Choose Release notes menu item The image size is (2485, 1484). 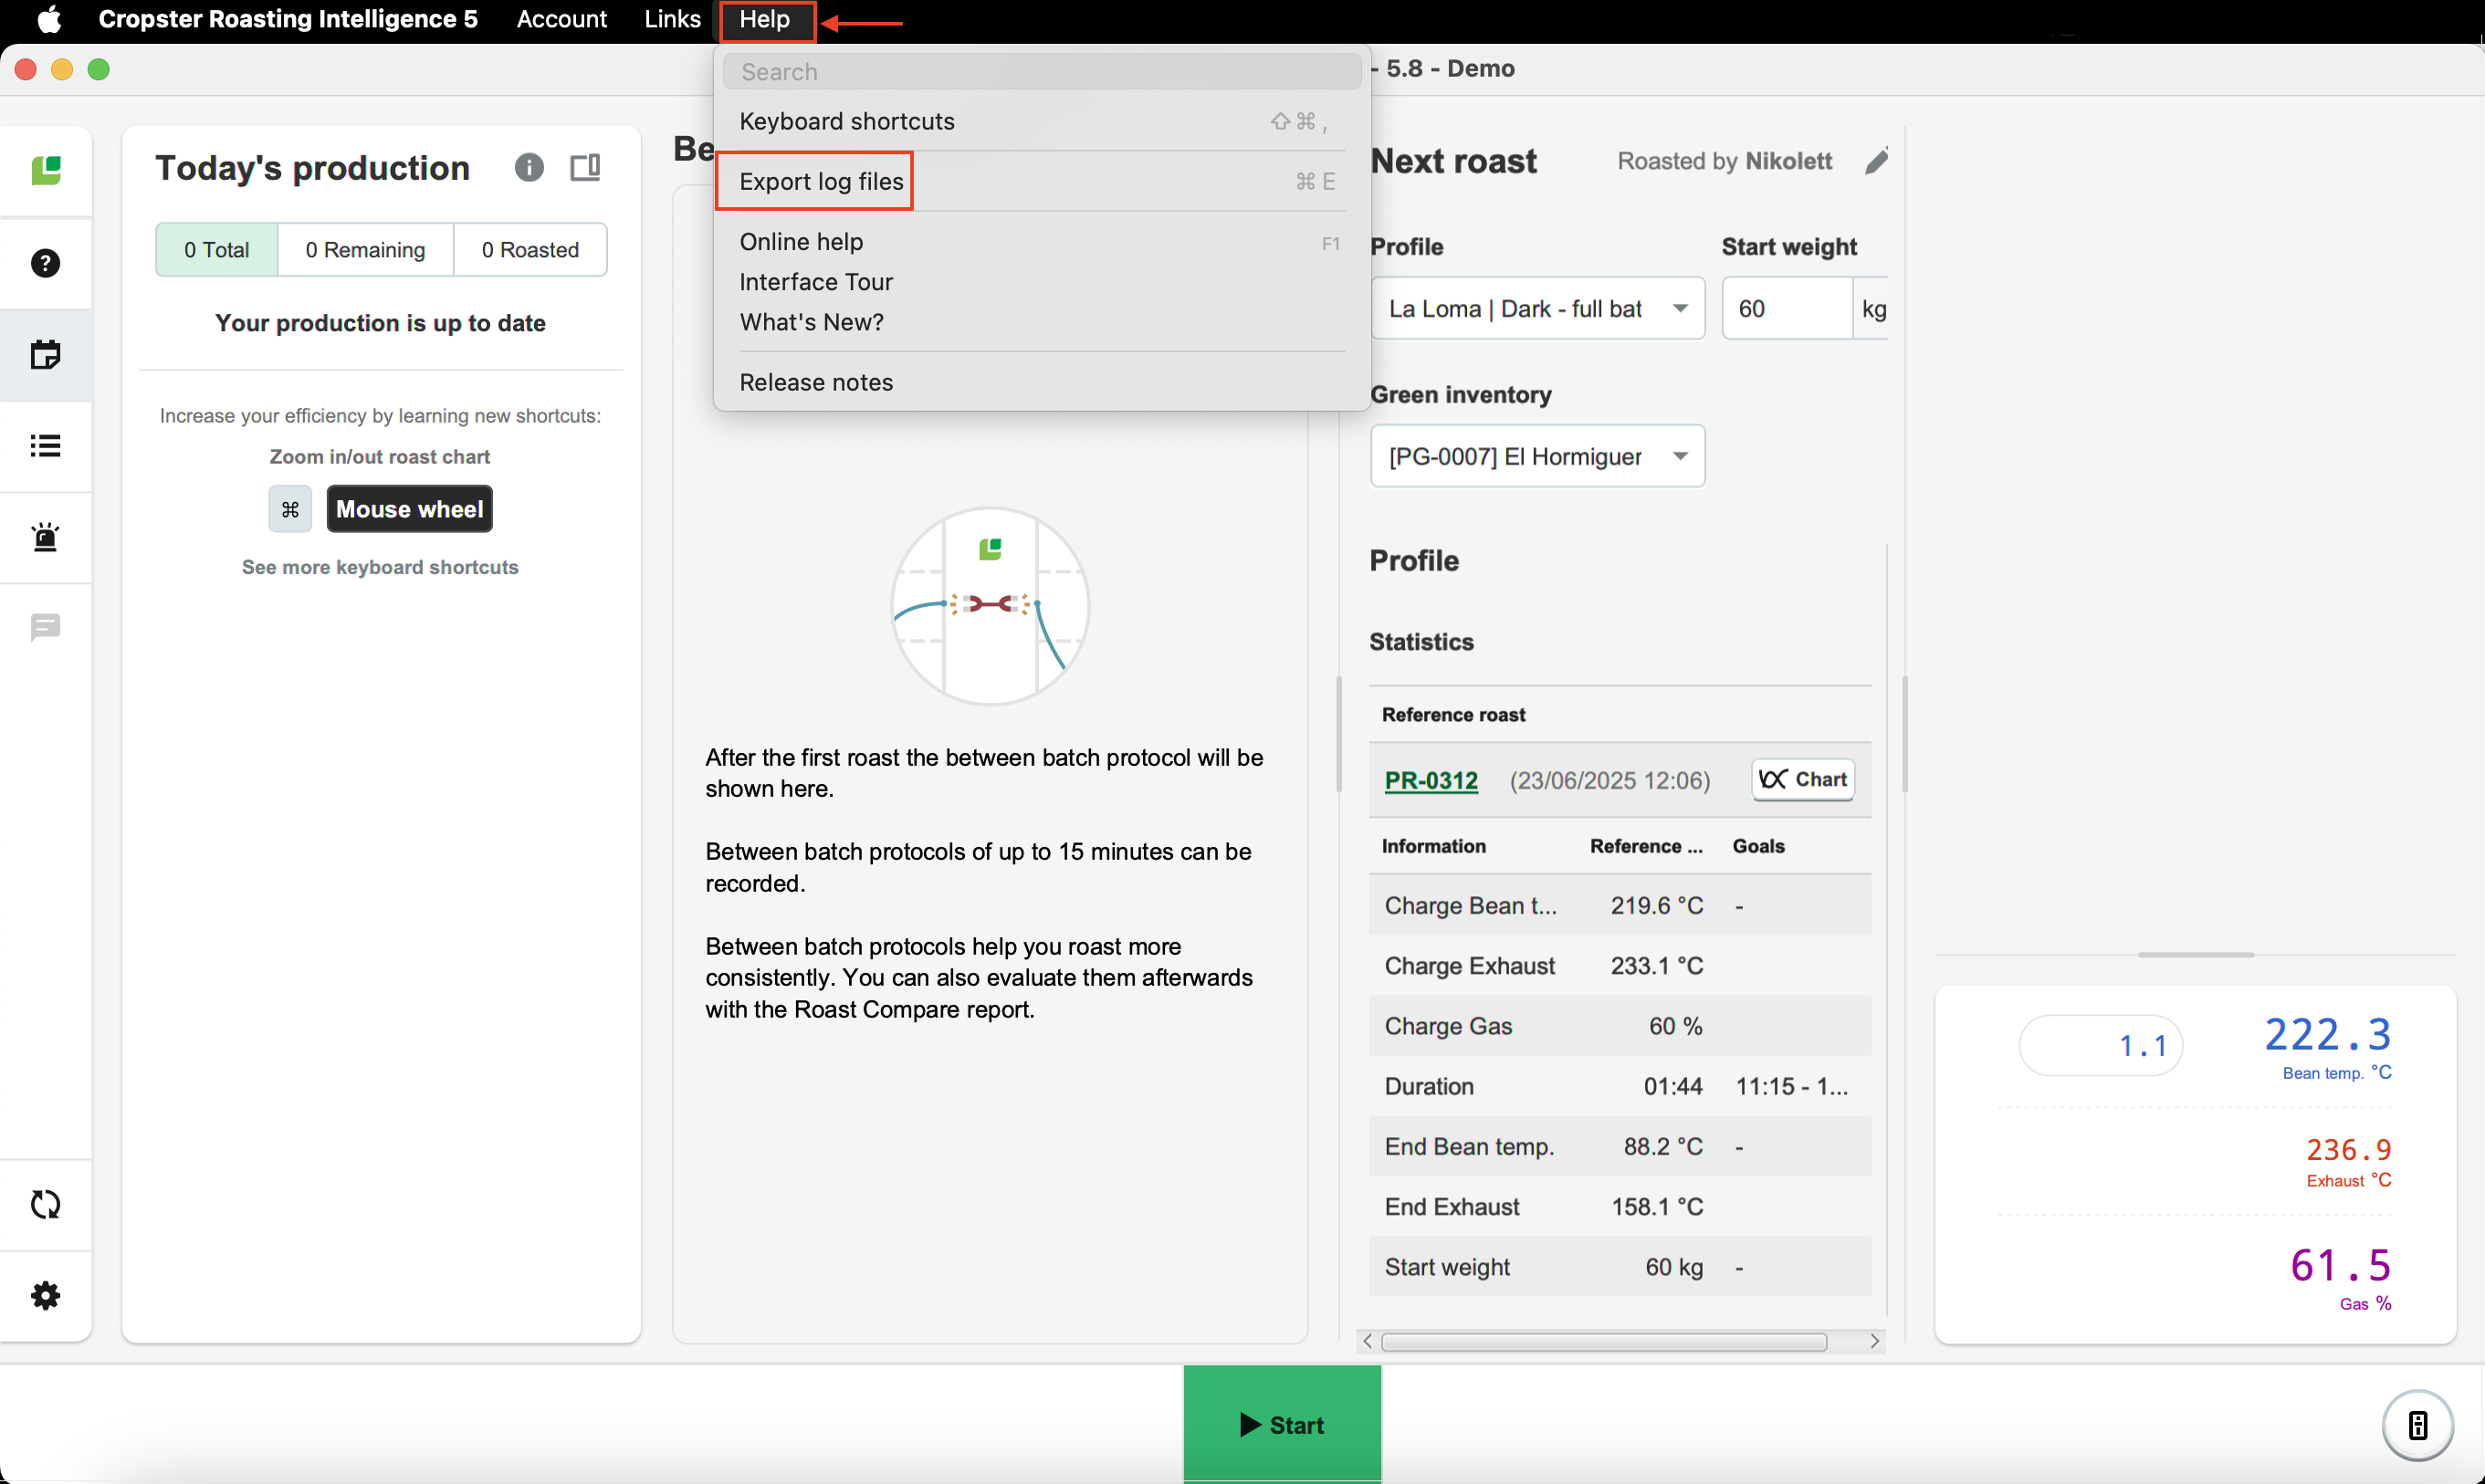1042,382
